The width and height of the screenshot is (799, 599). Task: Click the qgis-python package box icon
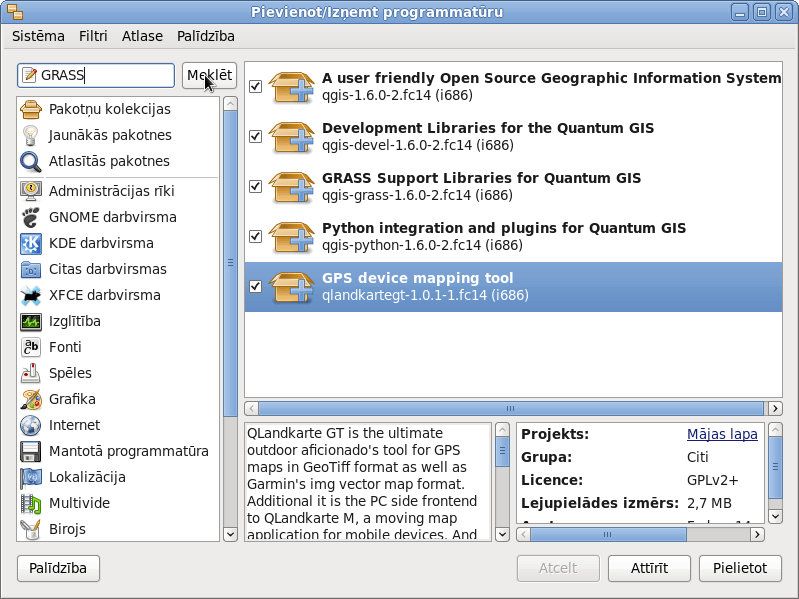click(291, 236)
